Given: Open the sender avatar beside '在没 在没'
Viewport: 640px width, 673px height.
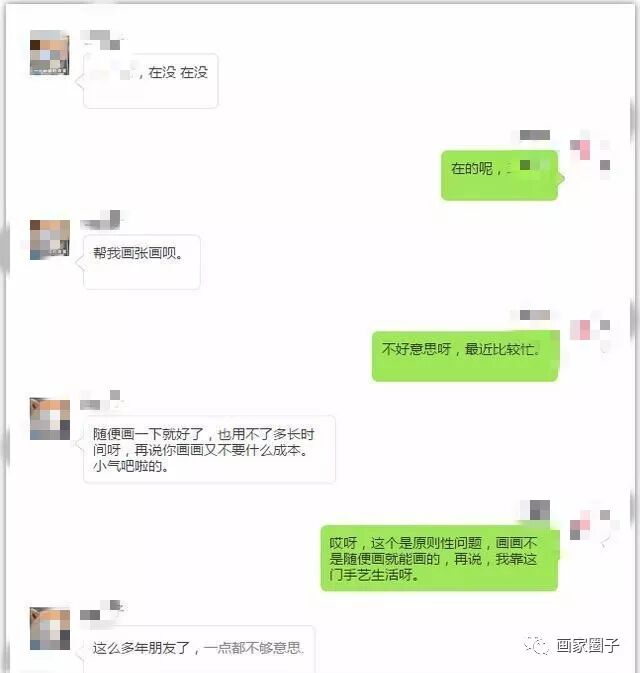Looking at the screenshot, I should 49,52.
